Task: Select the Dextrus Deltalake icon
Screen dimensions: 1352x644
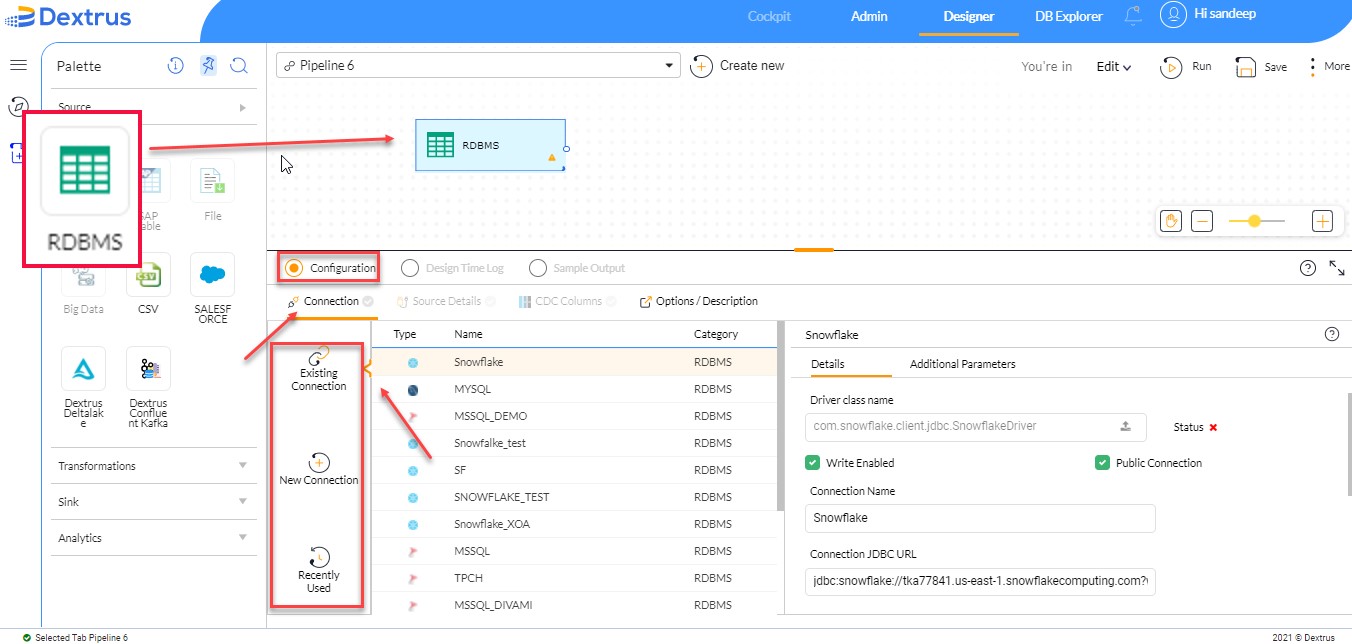Action: pyautogui.click(x=84, y=369)
